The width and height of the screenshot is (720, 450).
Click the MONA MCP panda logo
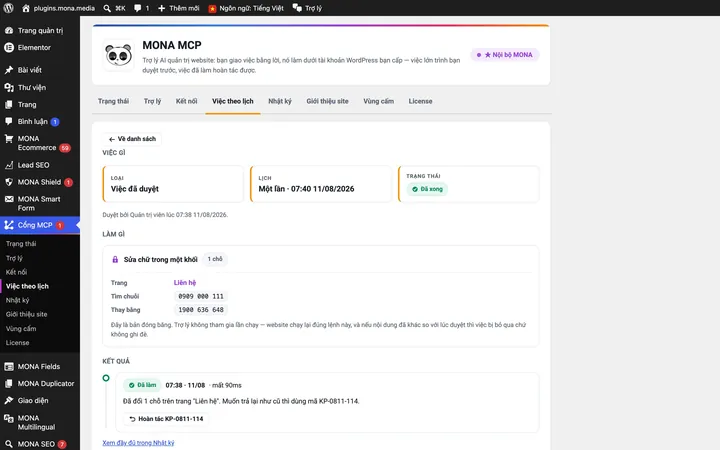coord(118,55)
